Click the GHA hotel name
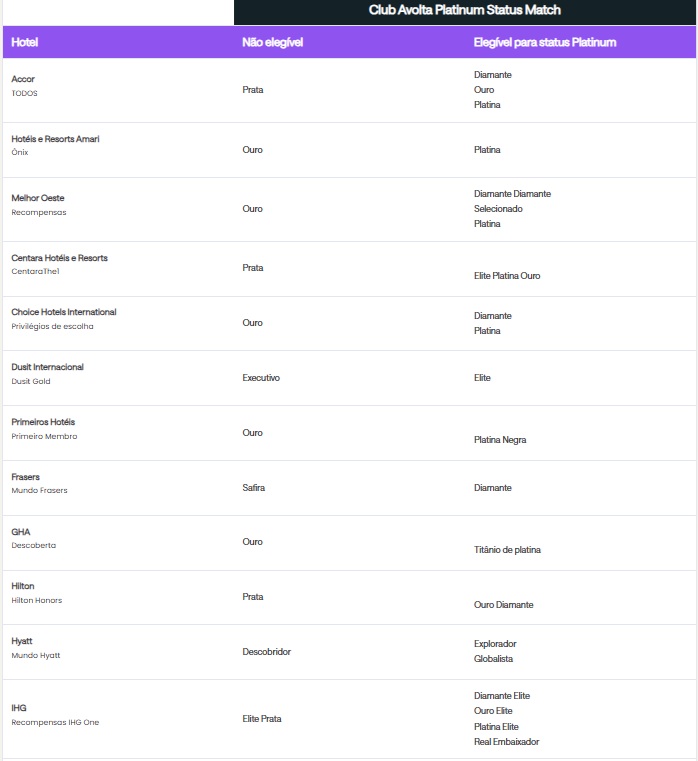This screenshot has width=698, height=761. tap(21, 531)
